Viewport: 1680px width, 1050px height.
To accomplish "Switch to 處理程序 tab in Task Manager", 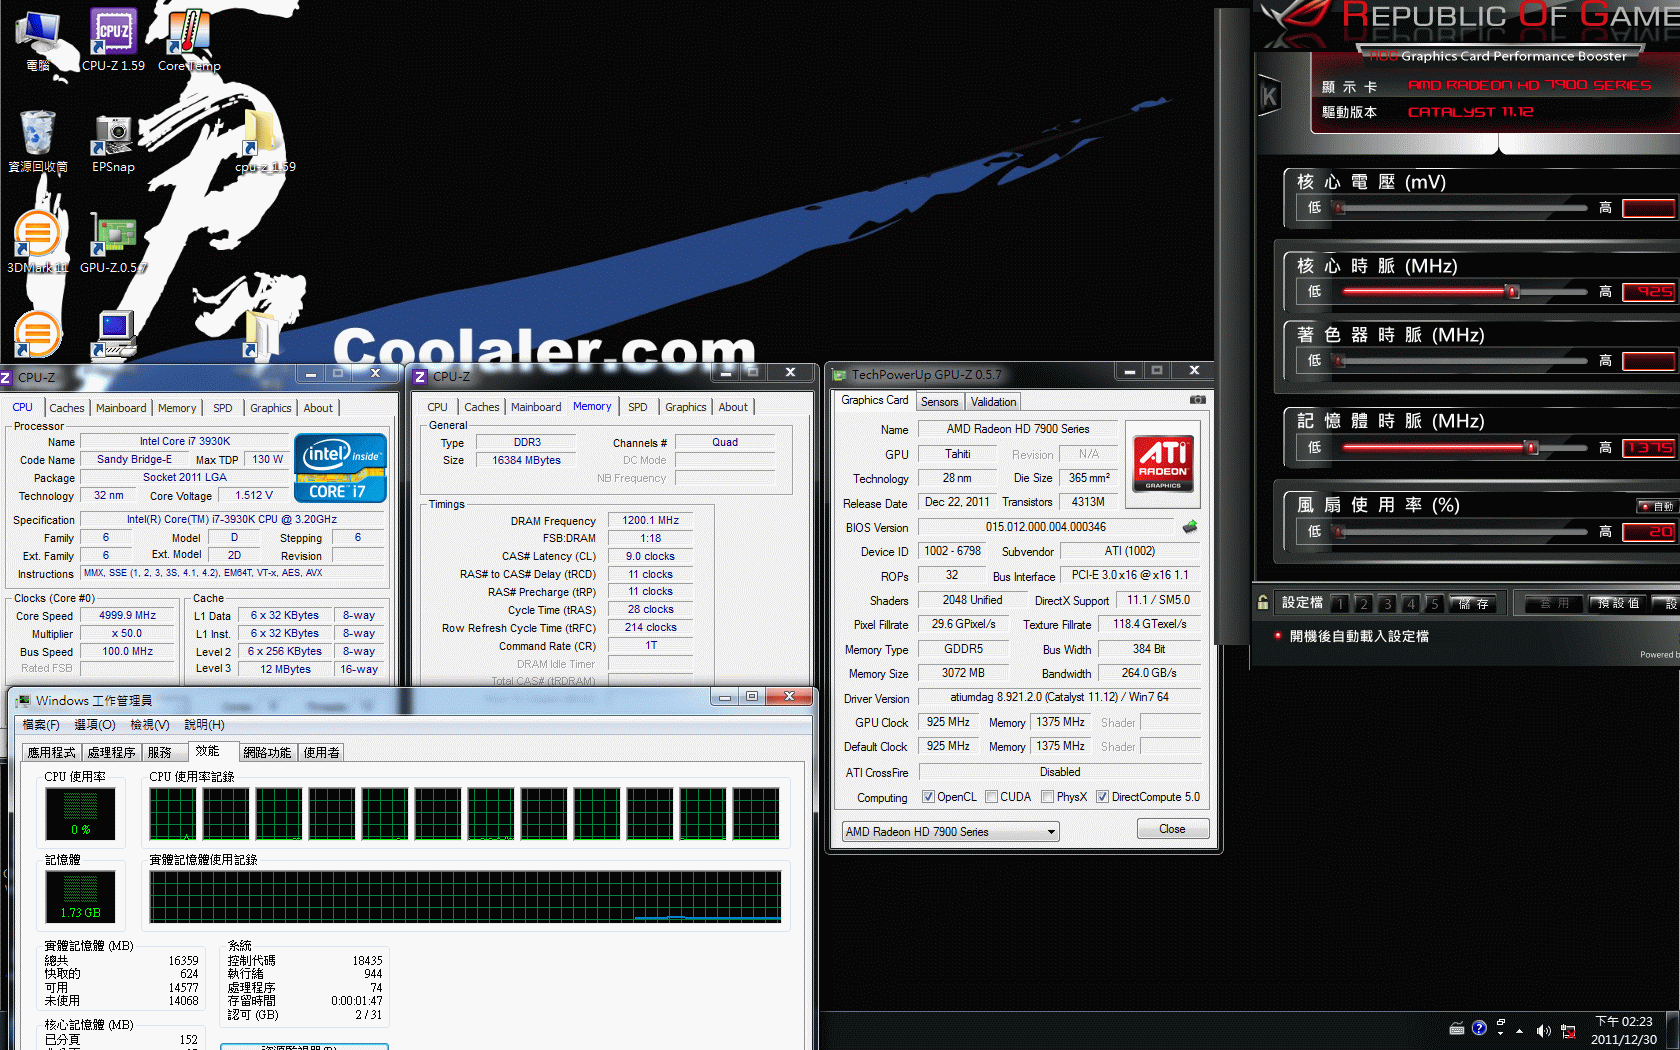I will 111,752.
